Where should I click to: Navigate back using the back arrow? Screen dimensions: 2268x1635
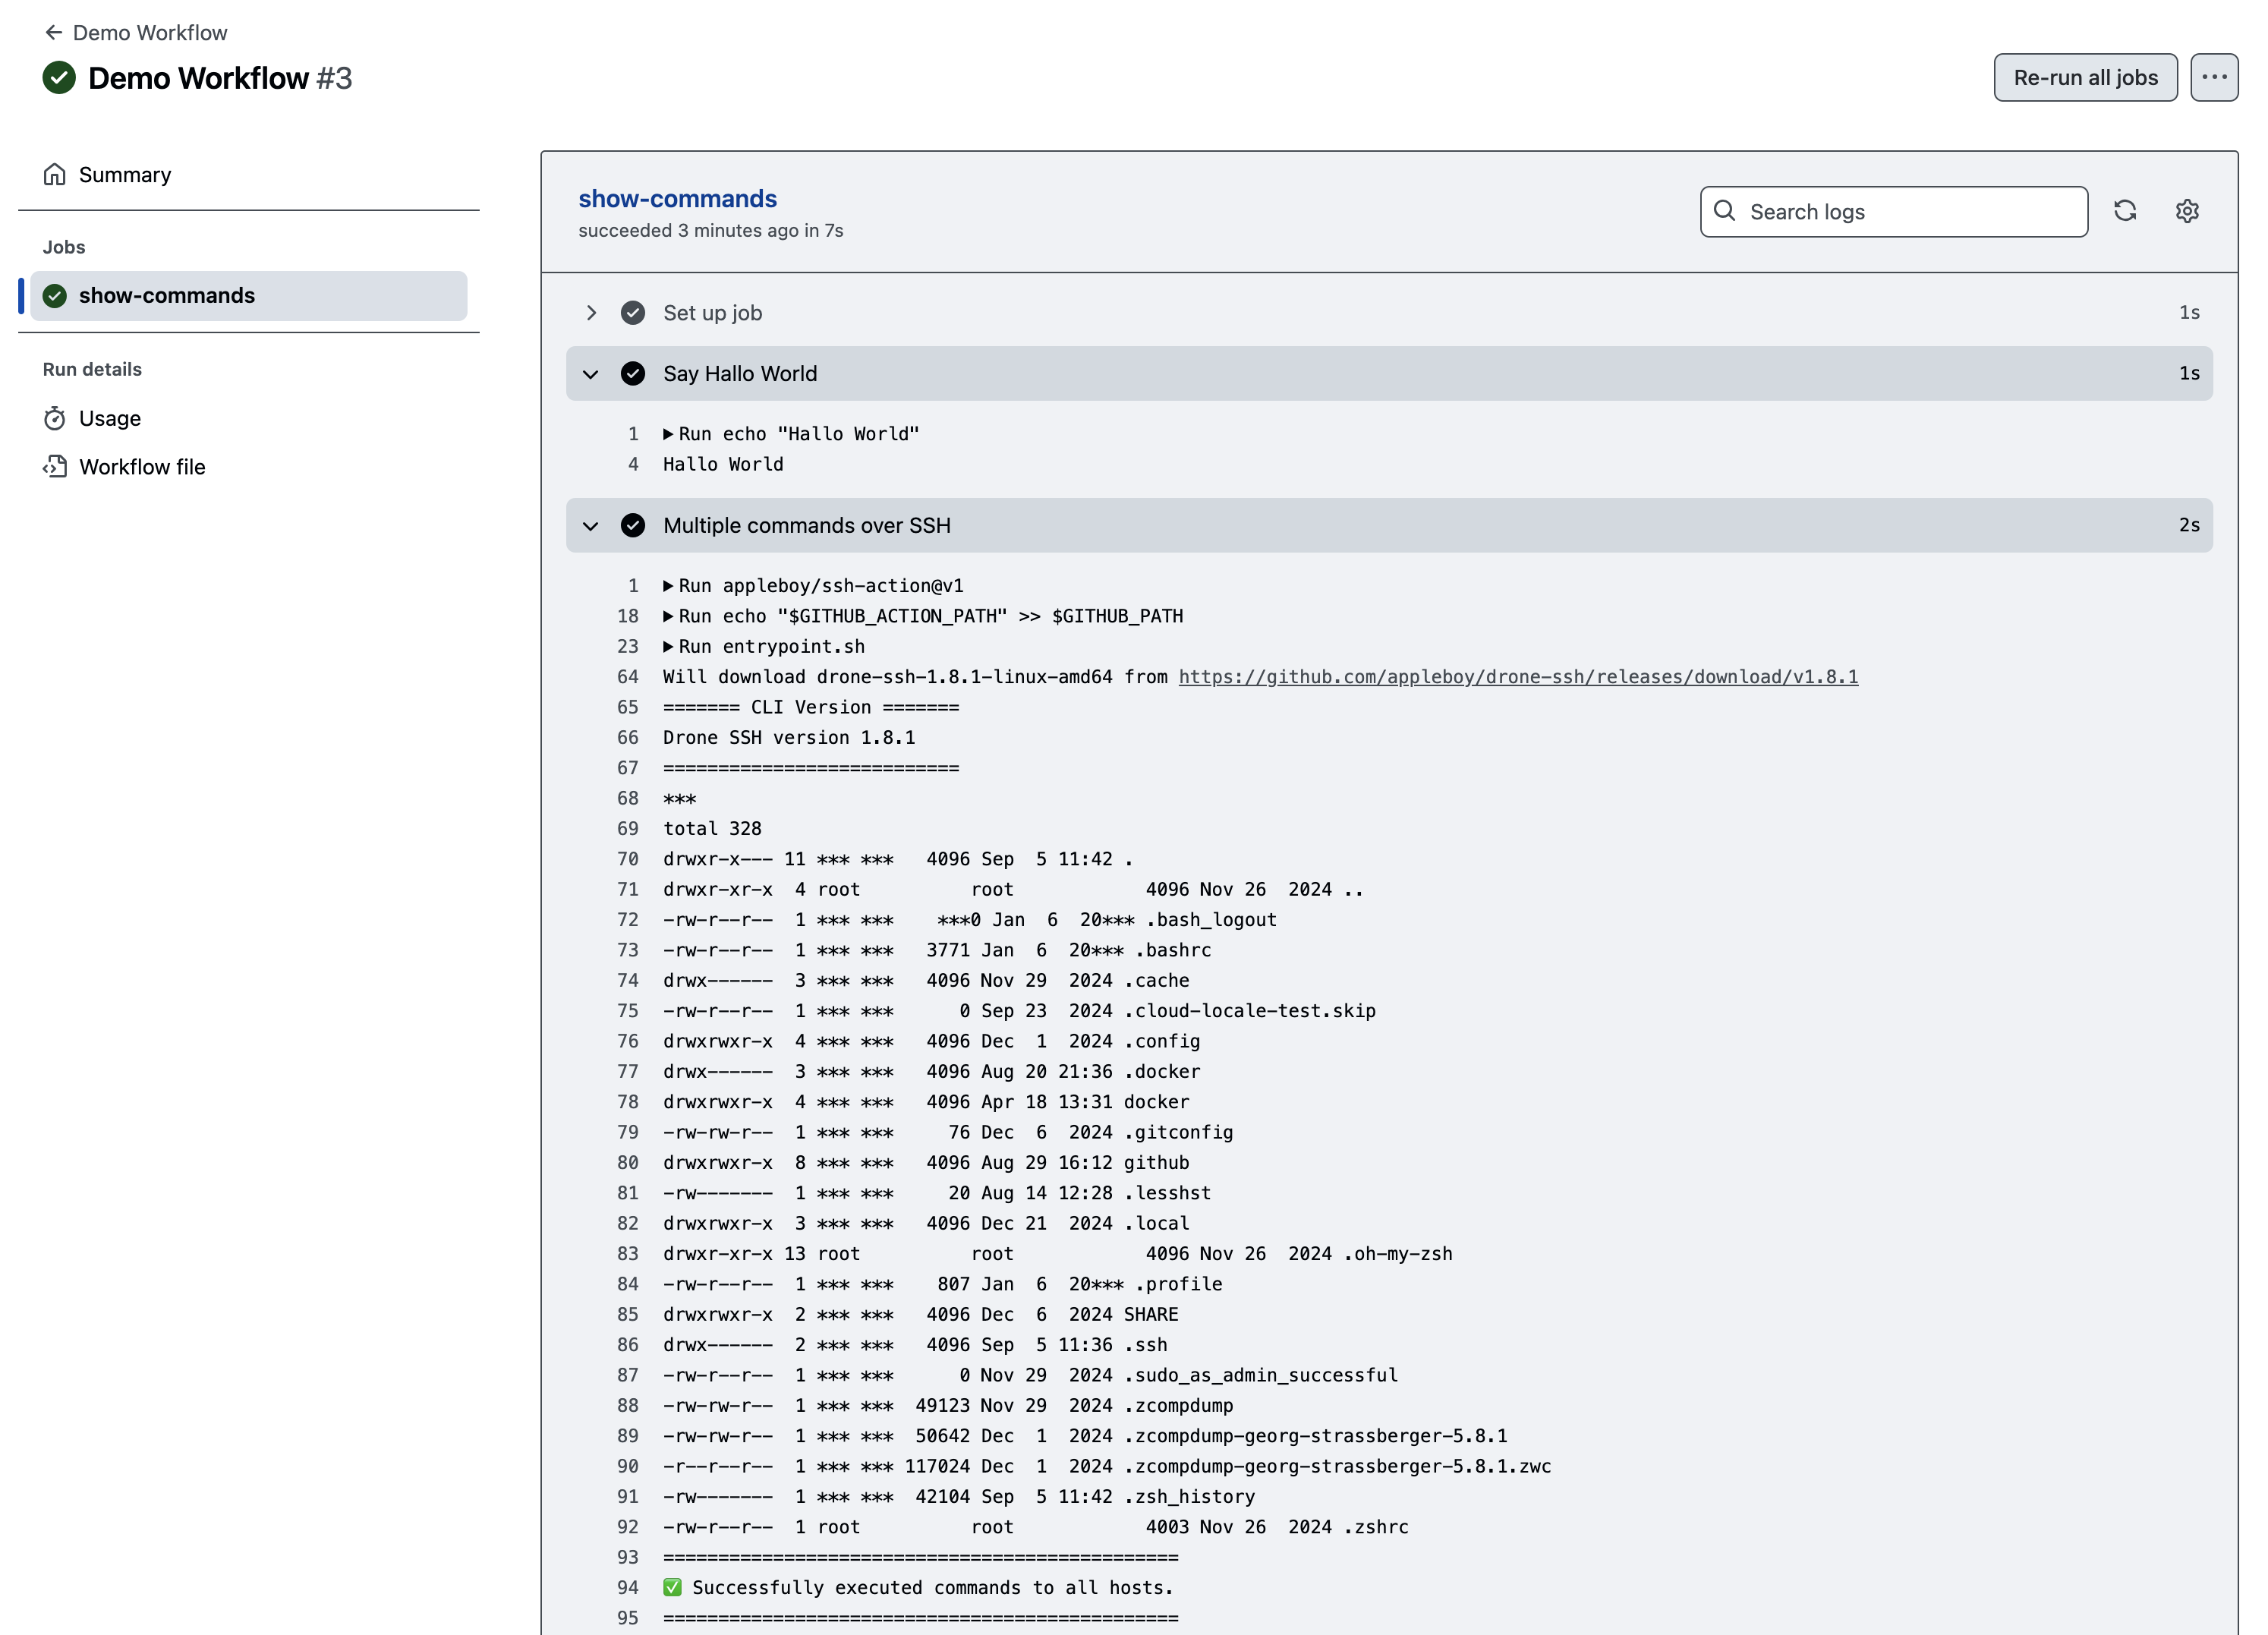[54, 33]
